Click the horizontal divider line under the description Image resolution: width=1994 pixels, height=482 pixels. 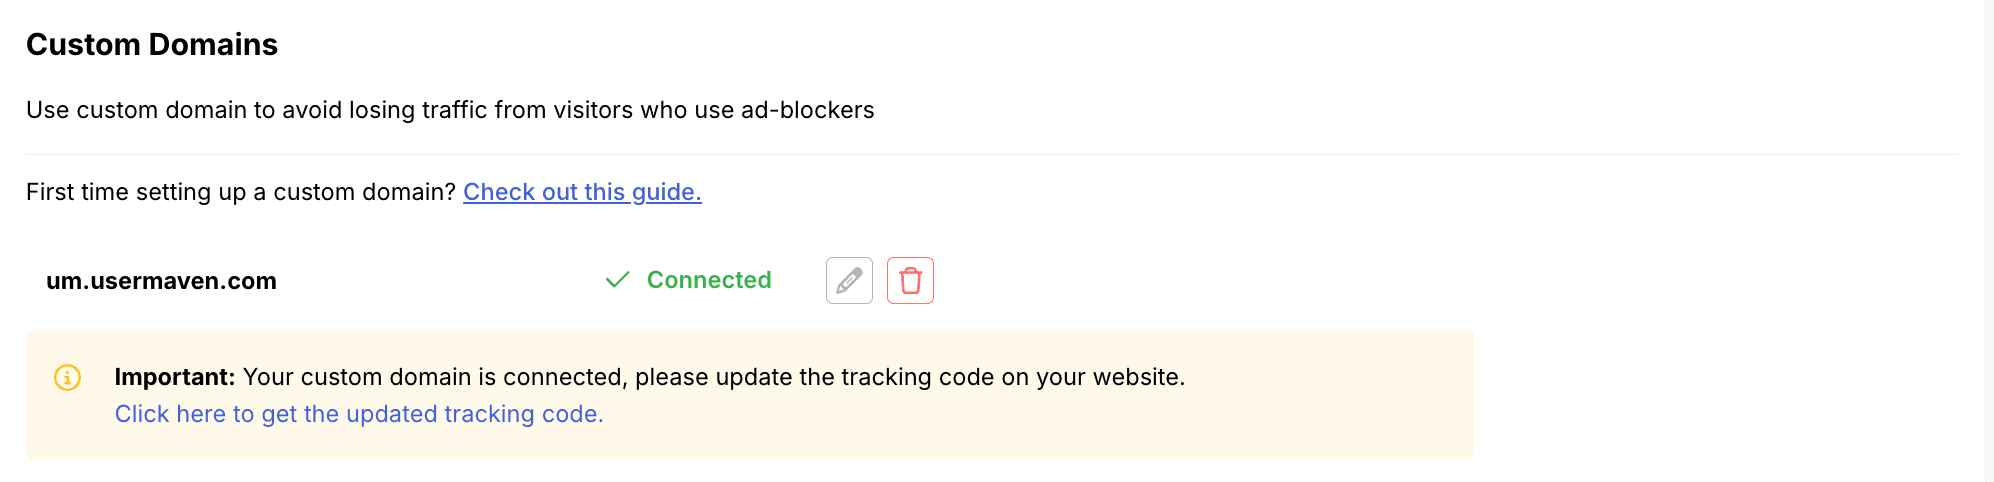(x=990, y=155)
